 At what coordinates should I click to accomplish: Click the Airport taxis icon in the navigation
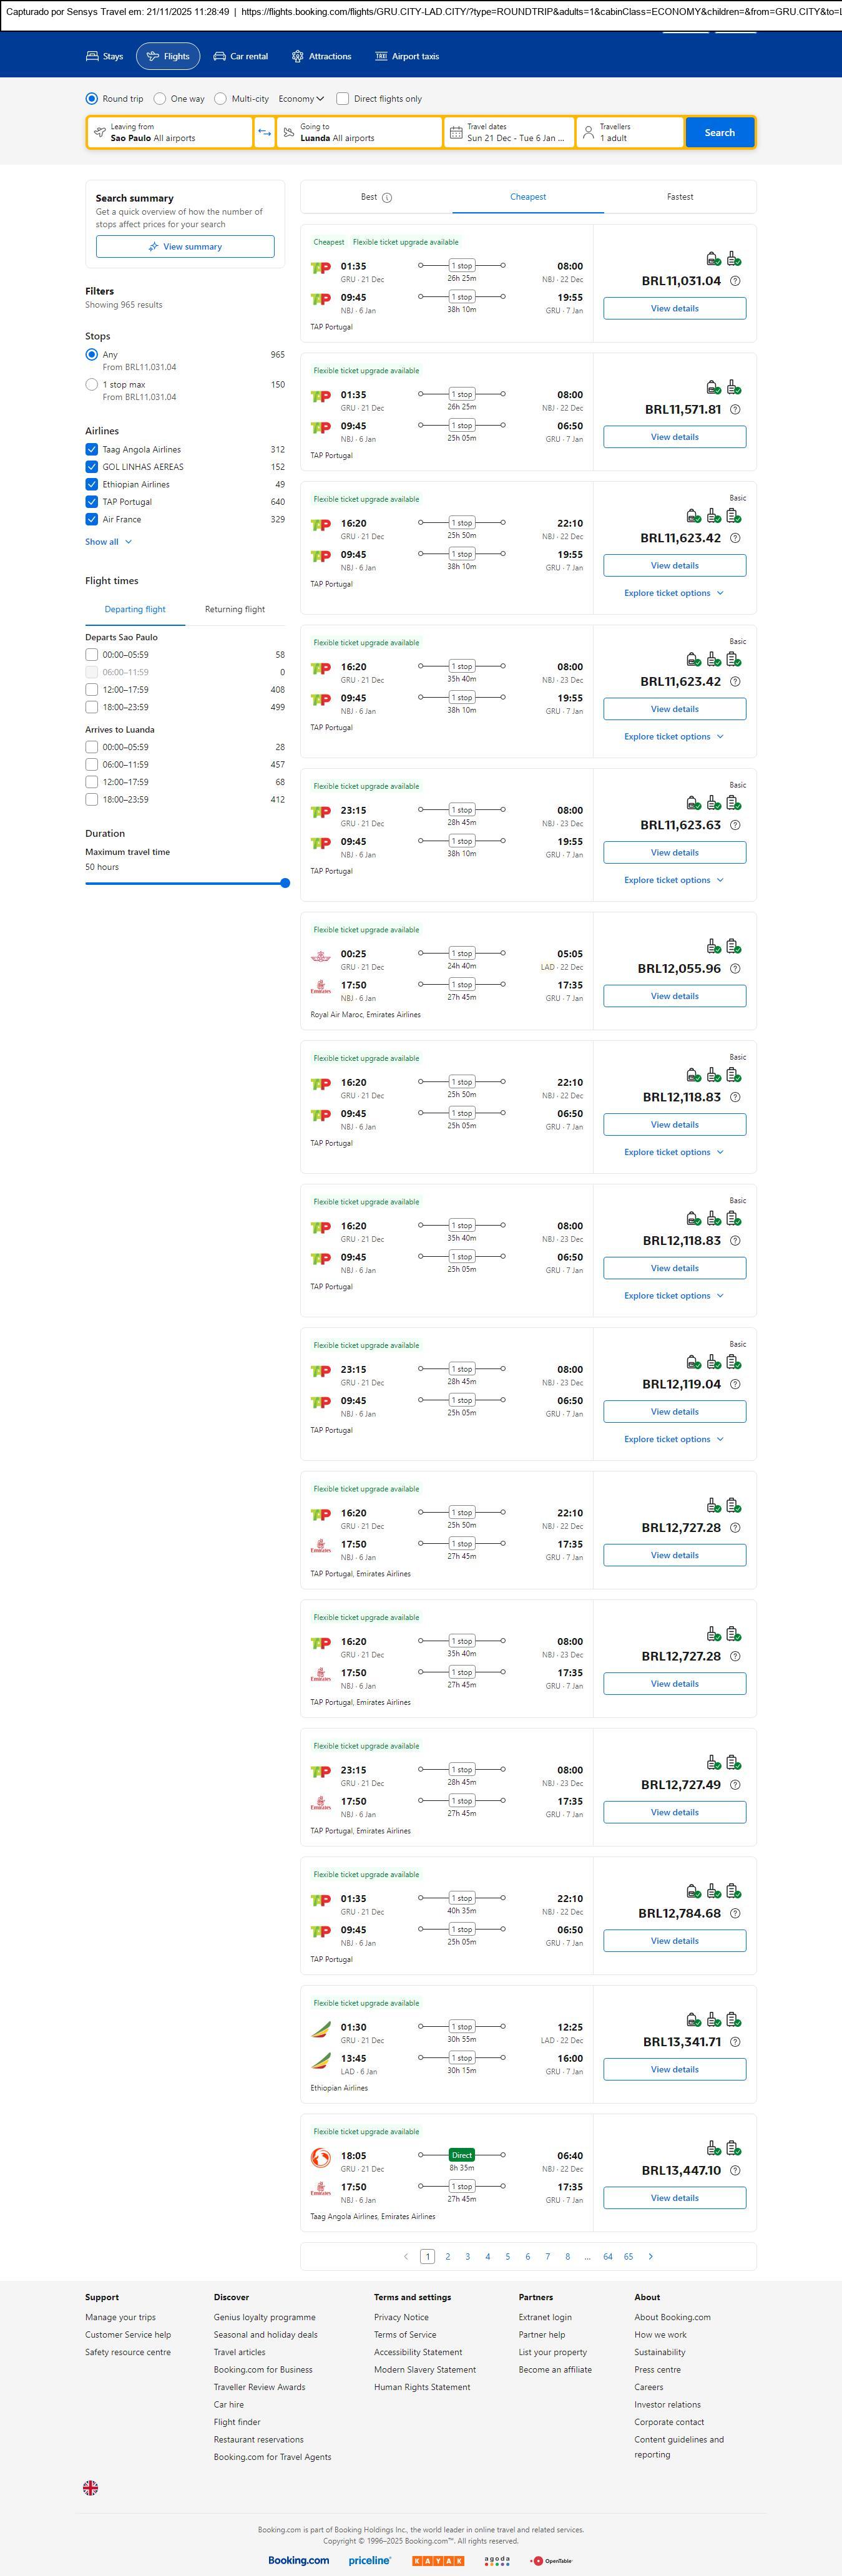[x=381, y=57]
